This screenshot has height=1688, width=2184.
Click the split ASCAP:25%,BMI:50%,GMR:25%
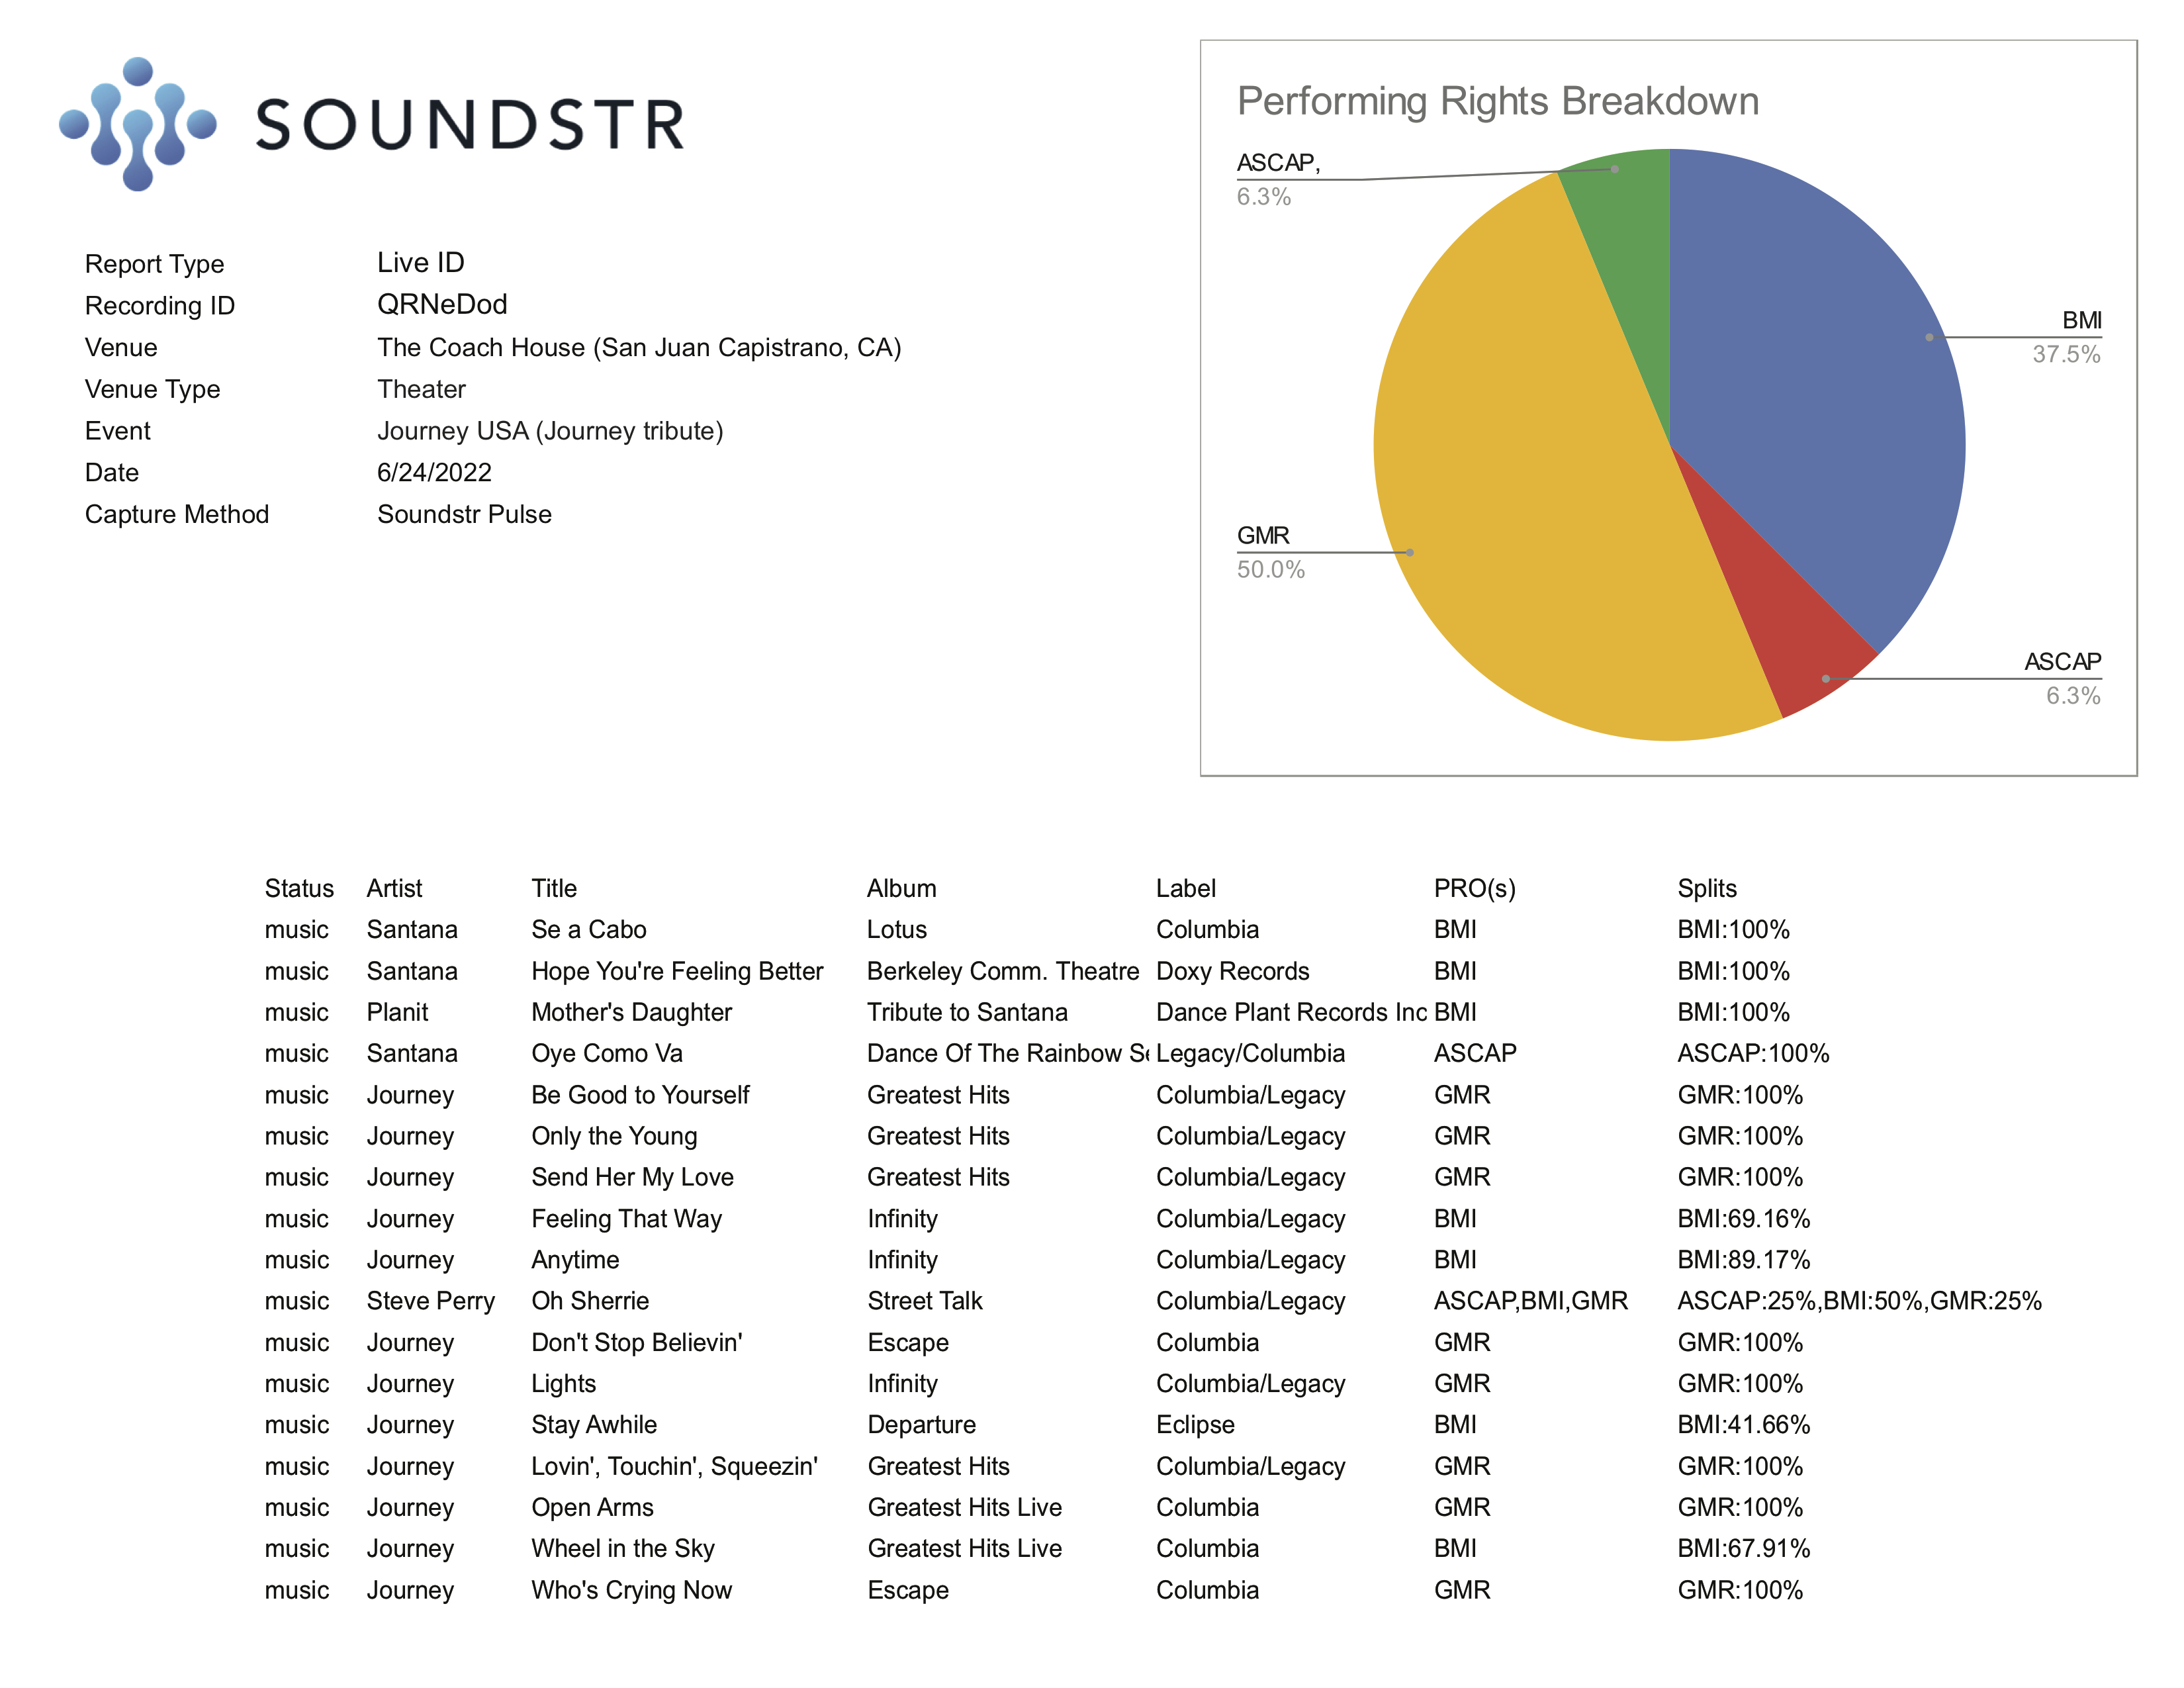(x=1859, y=1301)
